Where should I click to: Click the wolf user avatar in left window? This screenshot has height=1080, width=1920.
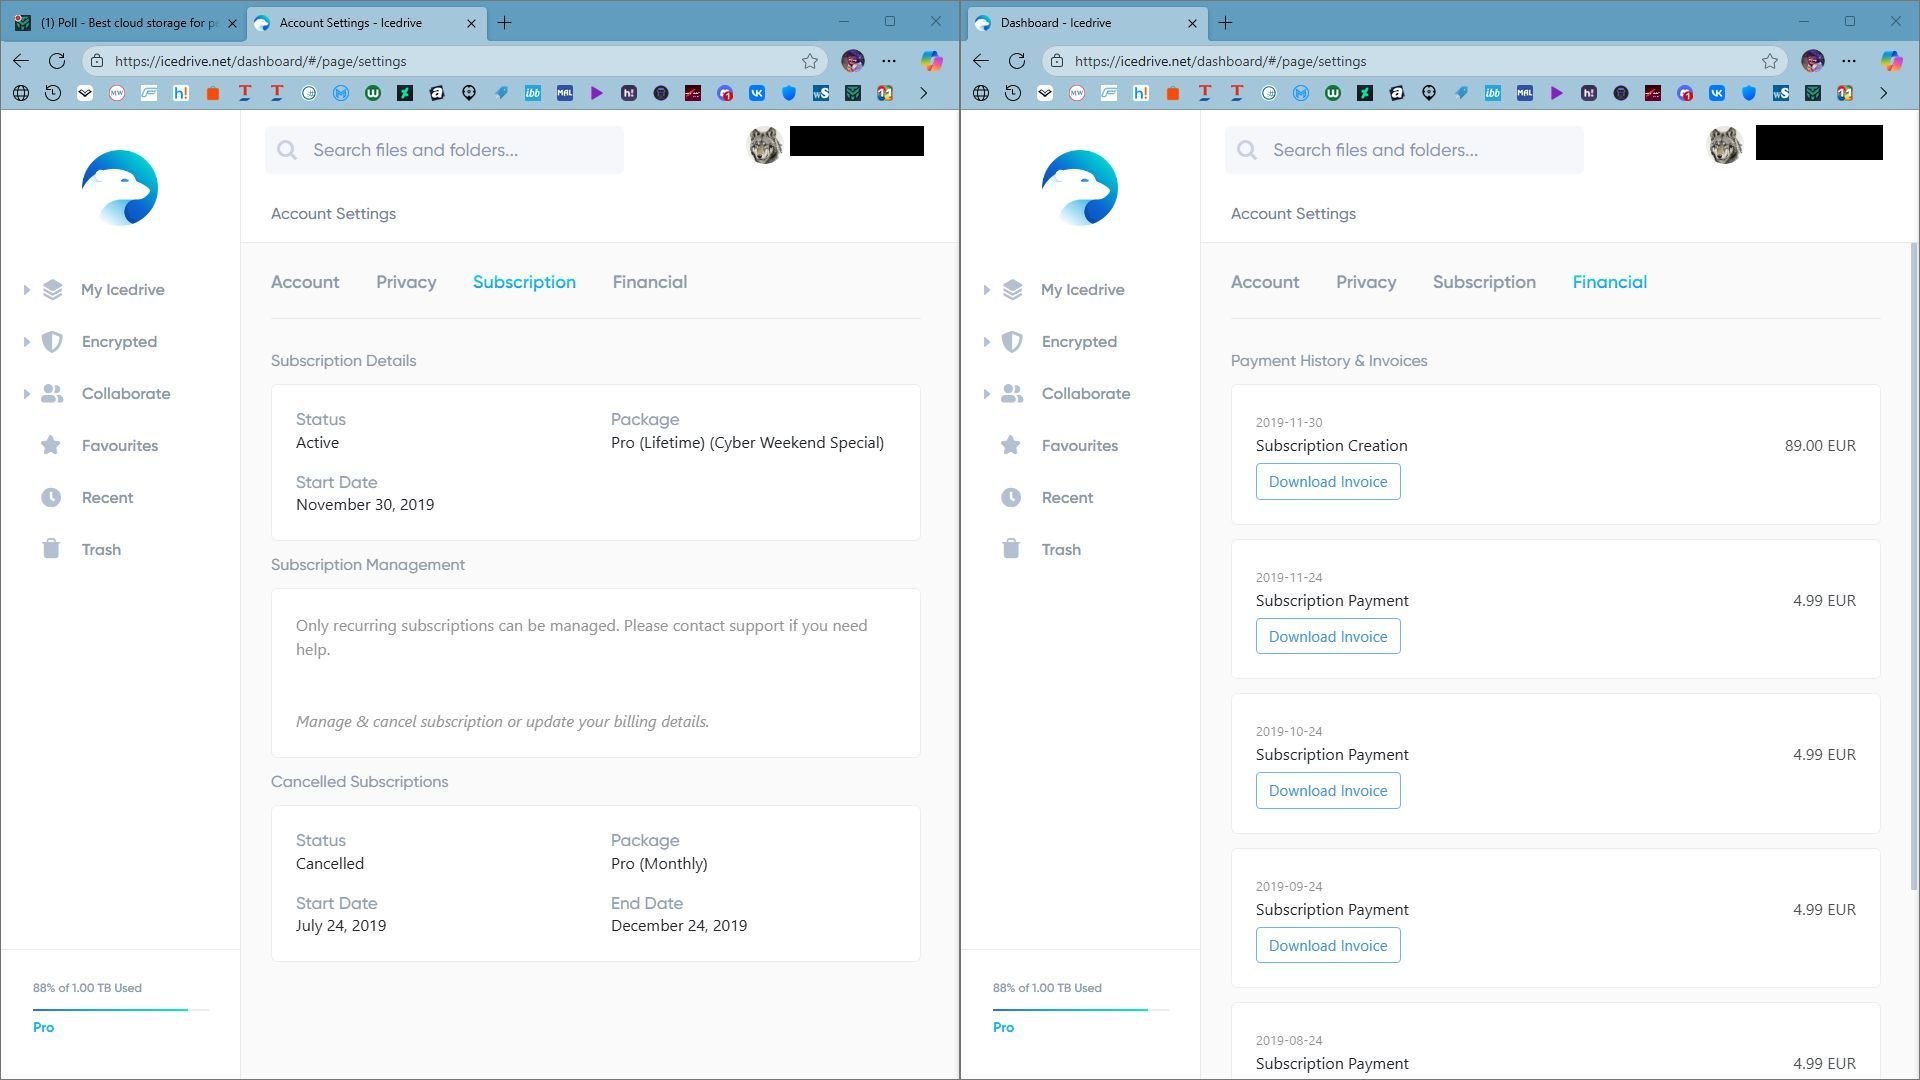click(x=765, y=146)
